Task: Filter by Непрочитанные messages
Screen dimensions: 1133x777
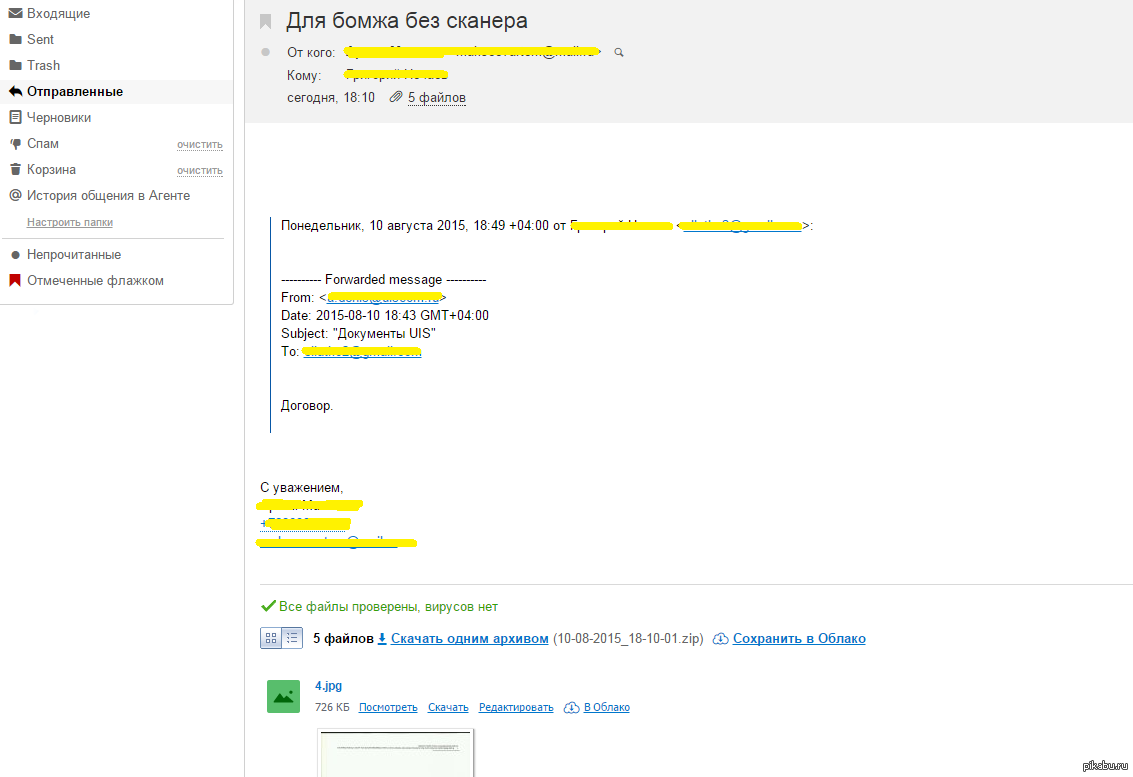Action: click(73, 254)
